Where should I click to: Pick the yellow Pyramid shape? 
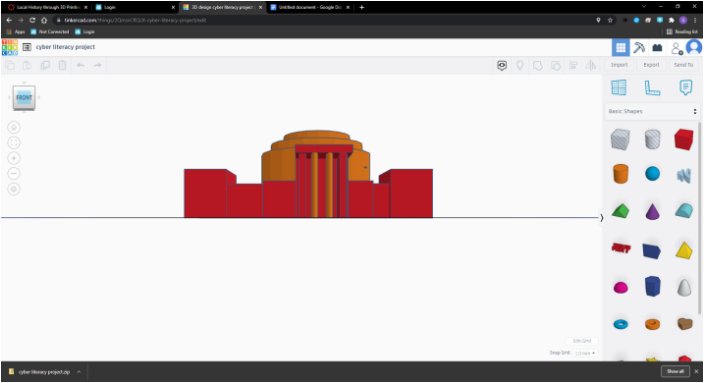tap(685, 251)
